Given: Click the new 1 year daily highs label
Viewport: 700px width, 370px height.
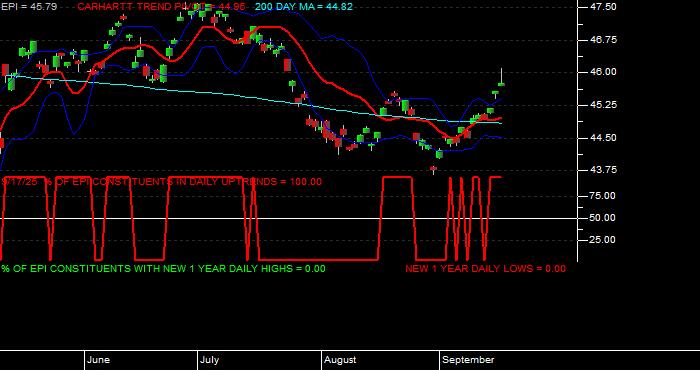Looking at the screenshot, I should tap(163, 269).
